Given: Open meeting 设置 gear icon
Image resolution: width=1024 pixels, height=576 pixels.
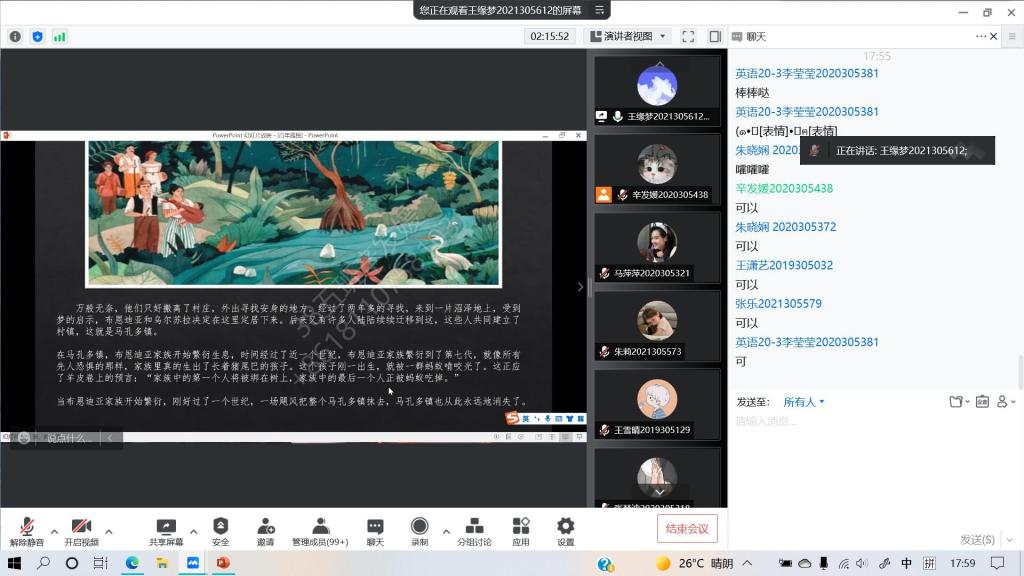Looking at the screenshot, I should [566, 530].
